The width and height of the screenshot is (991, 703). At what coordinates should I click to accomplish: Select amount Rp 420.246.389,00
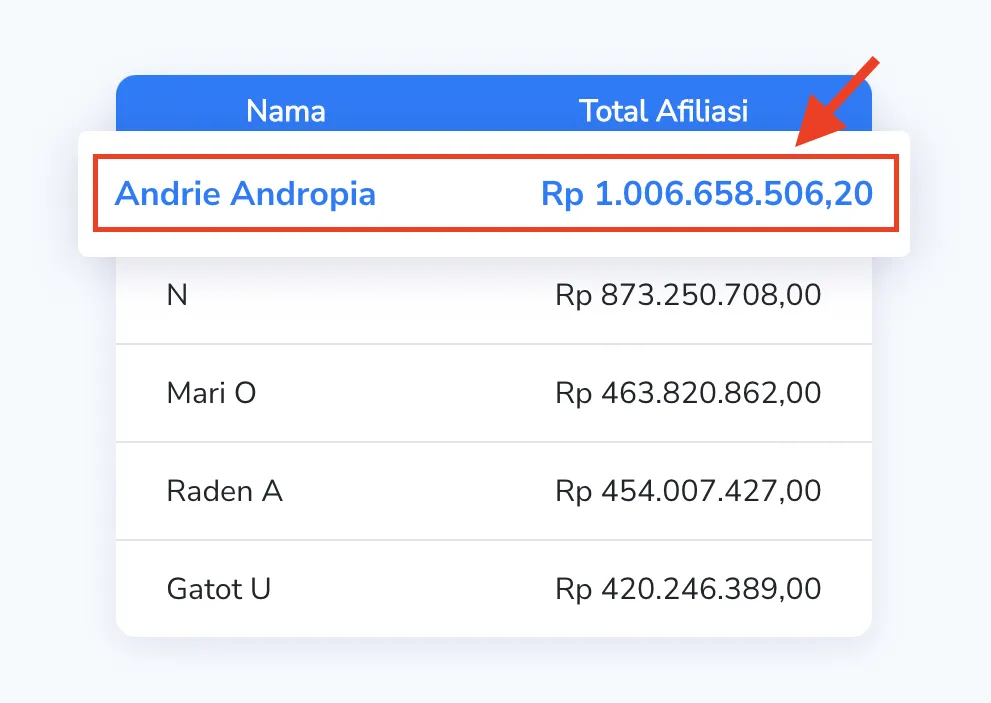pyautogui.click(x=688, y=589)
